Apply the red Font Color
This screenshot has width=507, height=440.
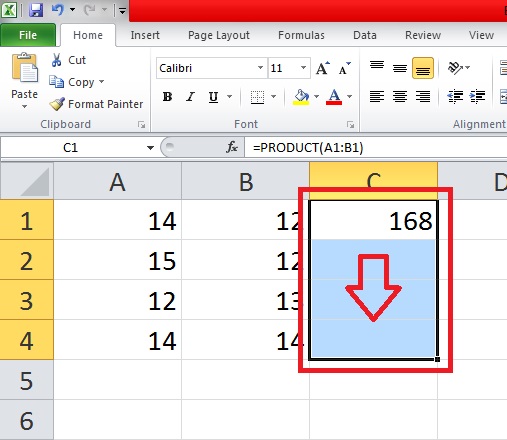[334, 97]
